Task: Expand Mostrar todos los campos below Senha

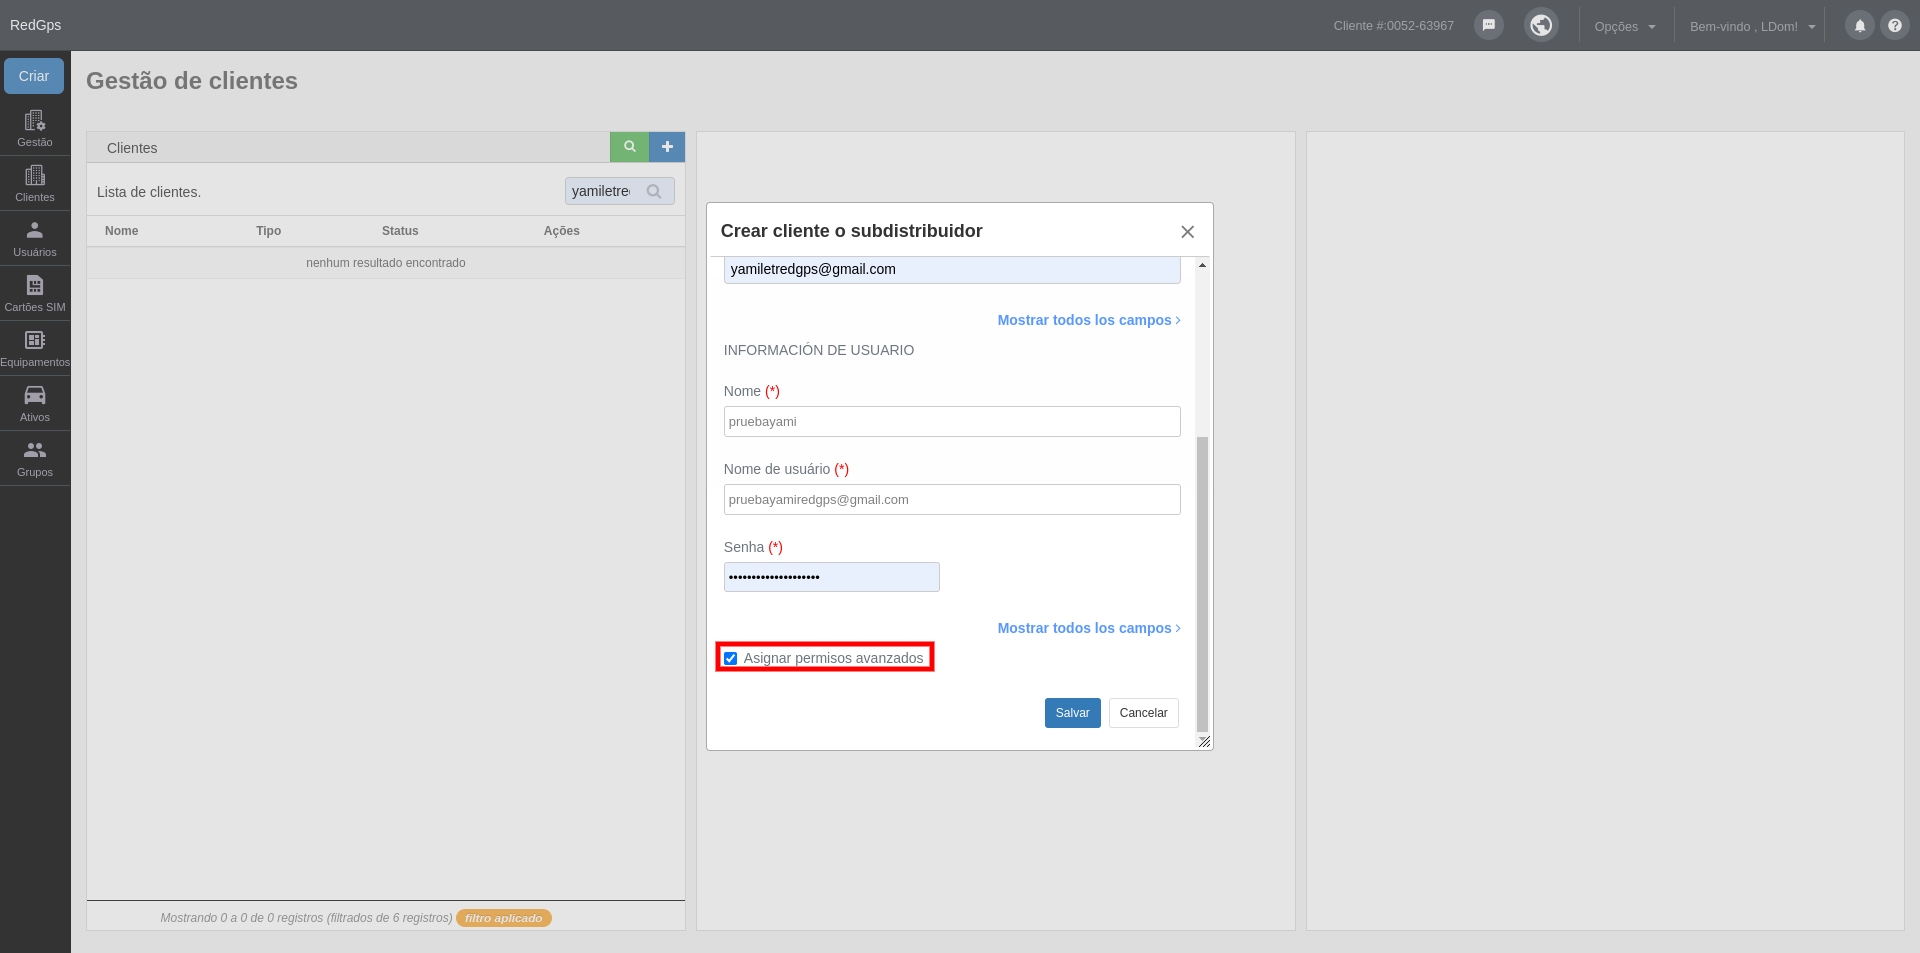Action: click(x=1089, y=628)
